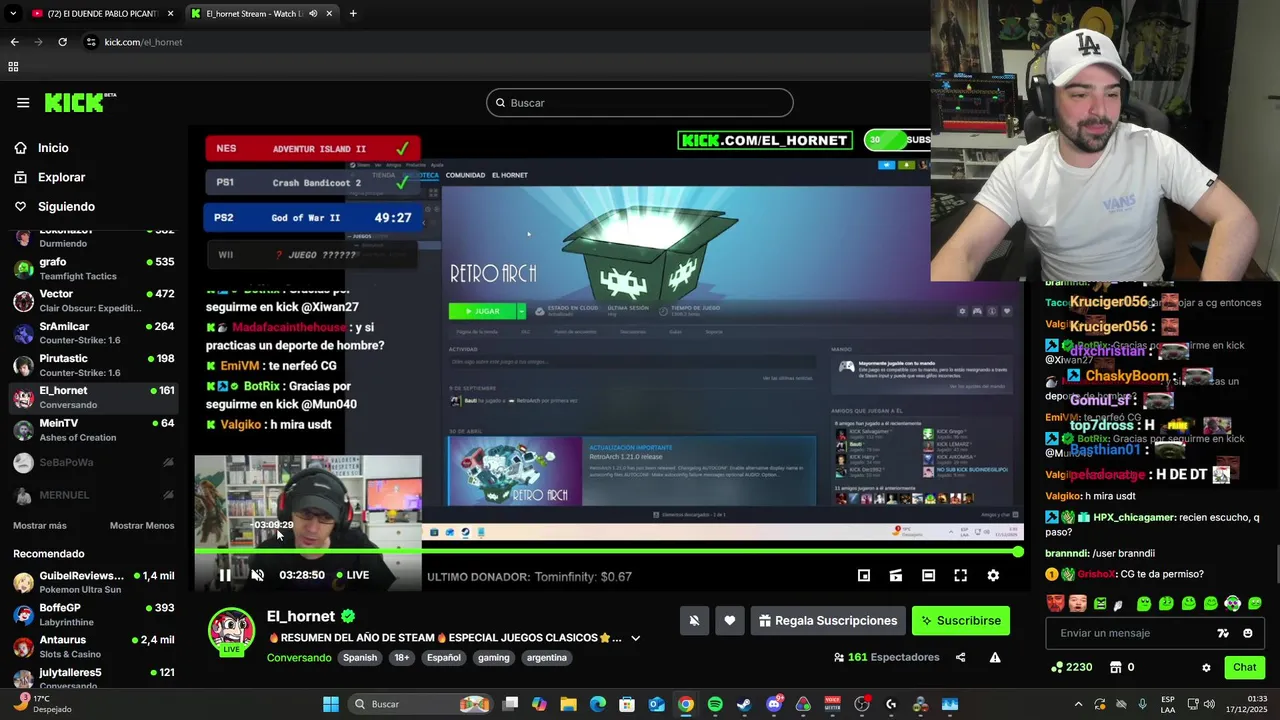Open picture-in-picture mini player
The height and width of the screenshot is (720, 1280).
pyautogui.click(x=864, y=575)
